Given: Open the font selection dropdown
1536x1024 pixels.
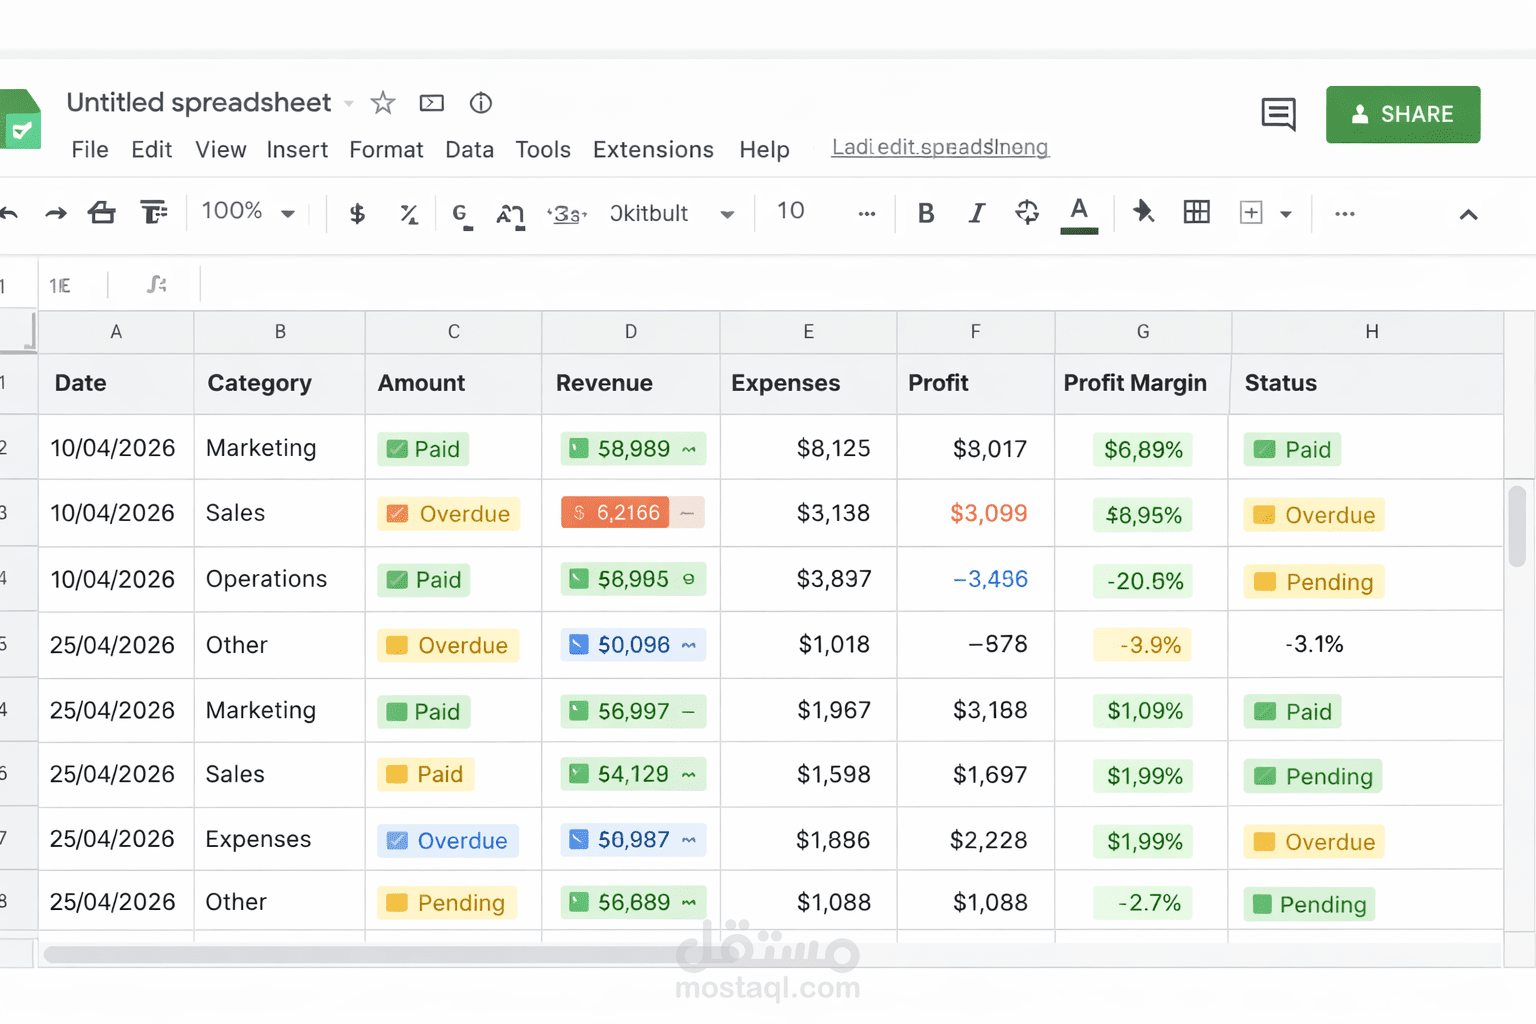Looking at the screenshot, I should point(670,213).
